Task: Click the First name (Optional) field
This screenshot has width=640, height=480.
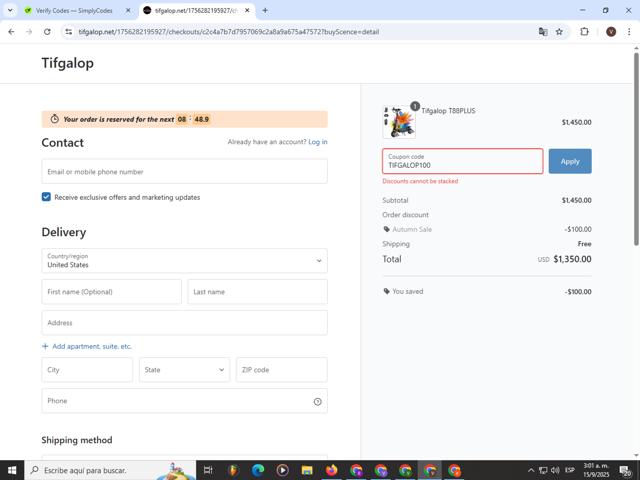Action: 111,292
